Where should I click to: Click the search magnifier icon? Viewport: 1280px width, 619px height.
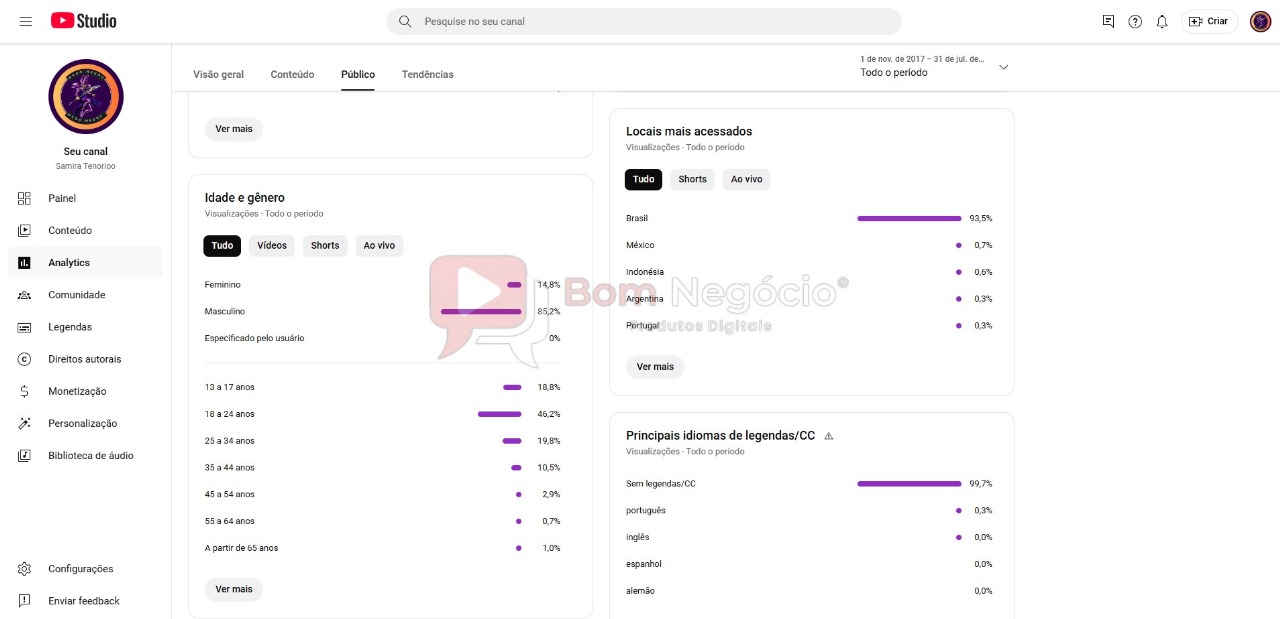405,21
